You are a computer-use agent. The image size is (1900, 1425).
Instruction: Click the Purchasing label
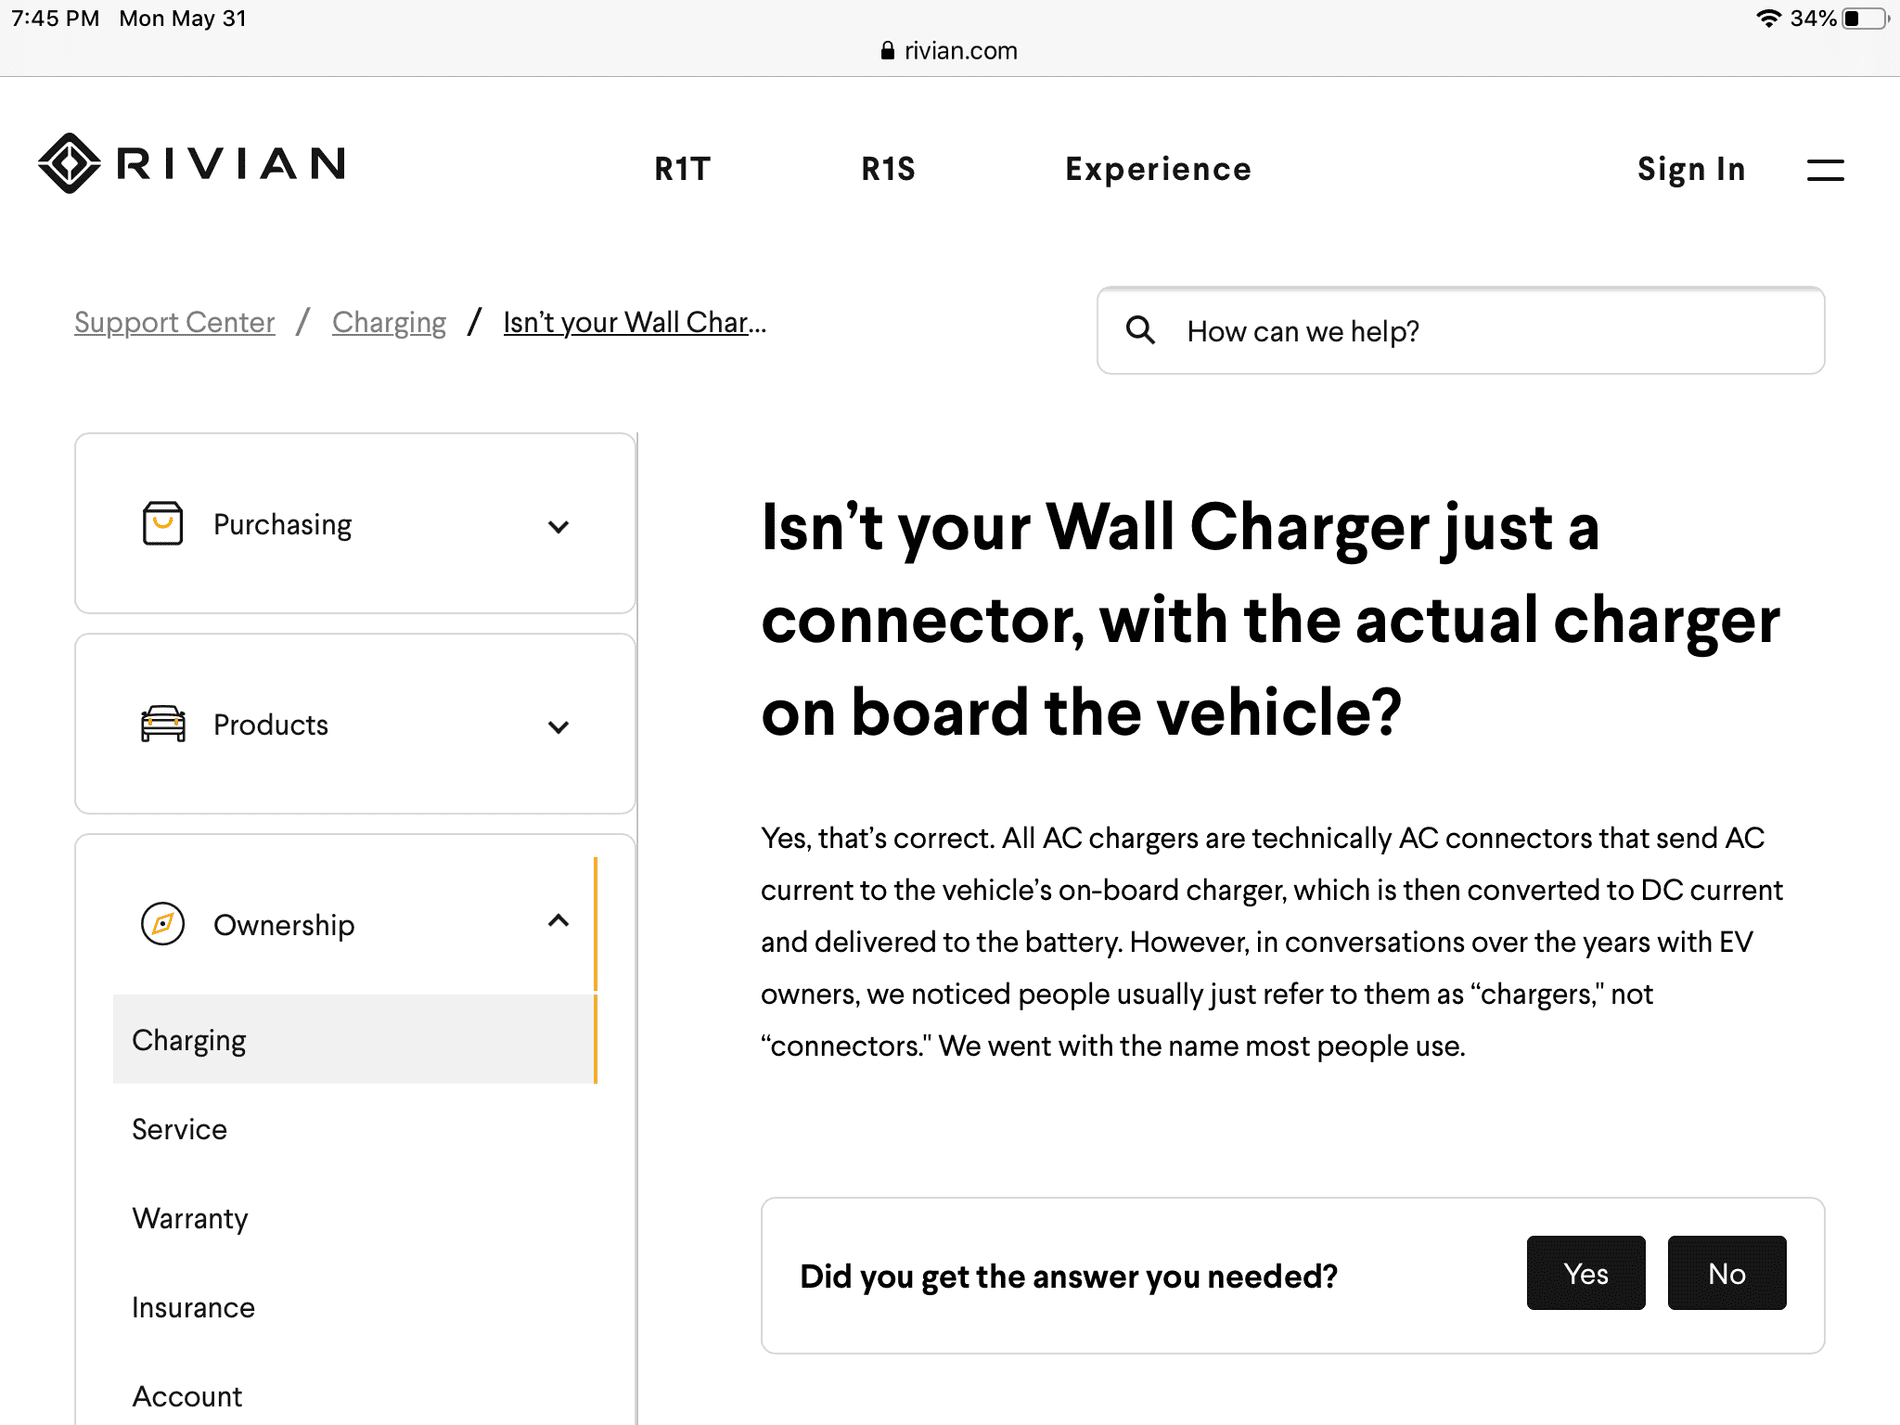tap(282, 524)
